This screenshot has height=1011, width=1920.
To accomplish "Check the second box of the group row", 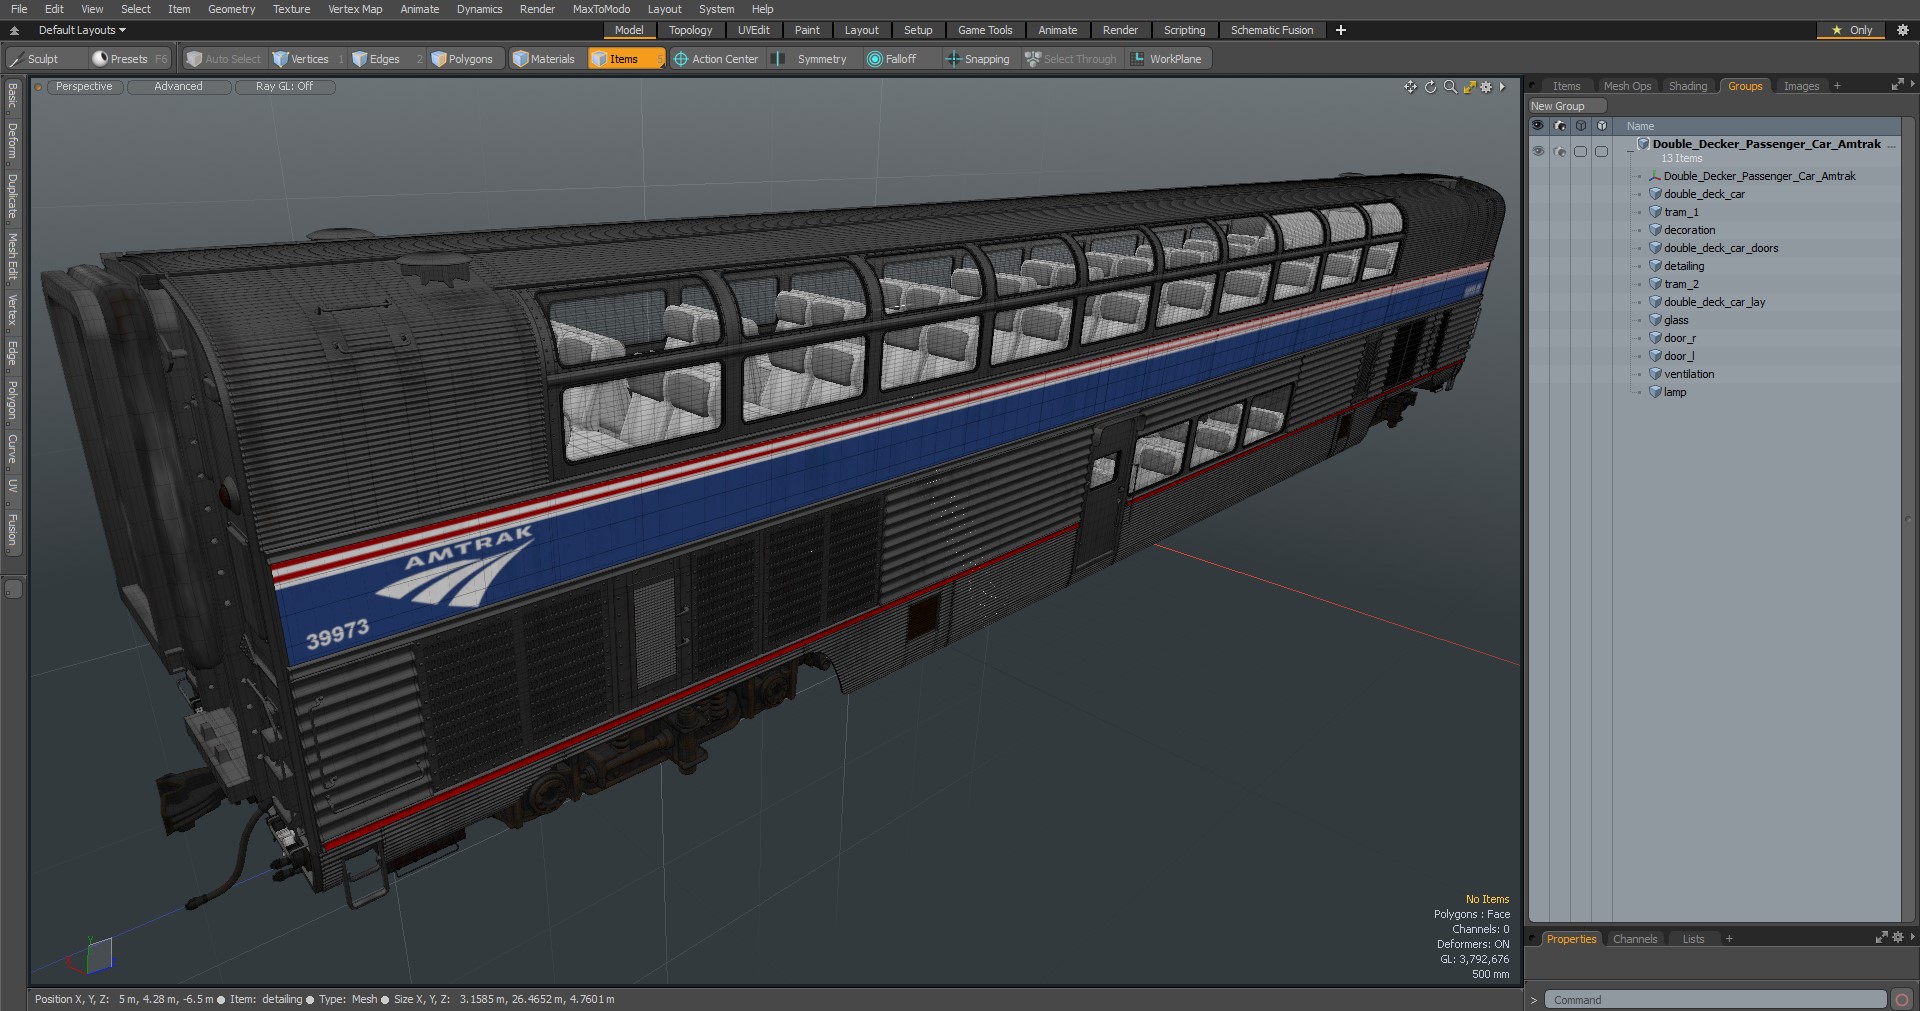I will (x=1601, y=151).
